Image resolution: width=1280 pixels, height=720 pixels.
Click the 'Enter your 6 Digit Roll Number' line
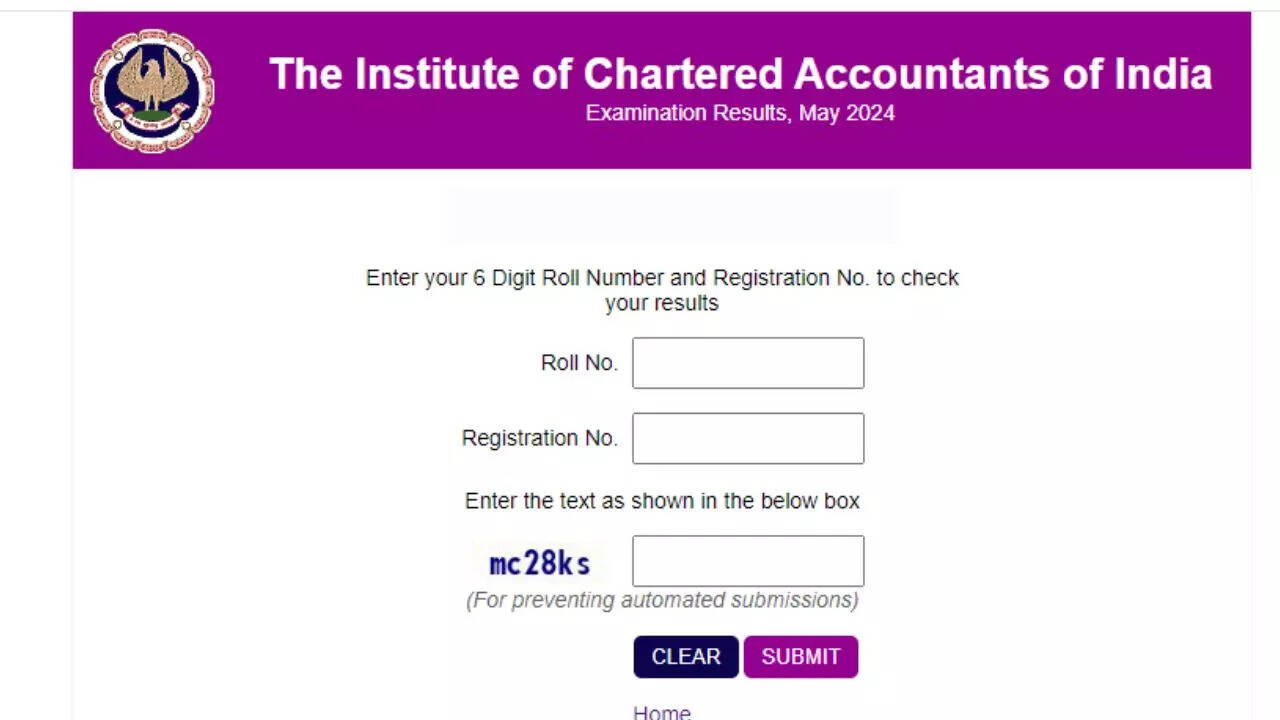coord(662,278)
